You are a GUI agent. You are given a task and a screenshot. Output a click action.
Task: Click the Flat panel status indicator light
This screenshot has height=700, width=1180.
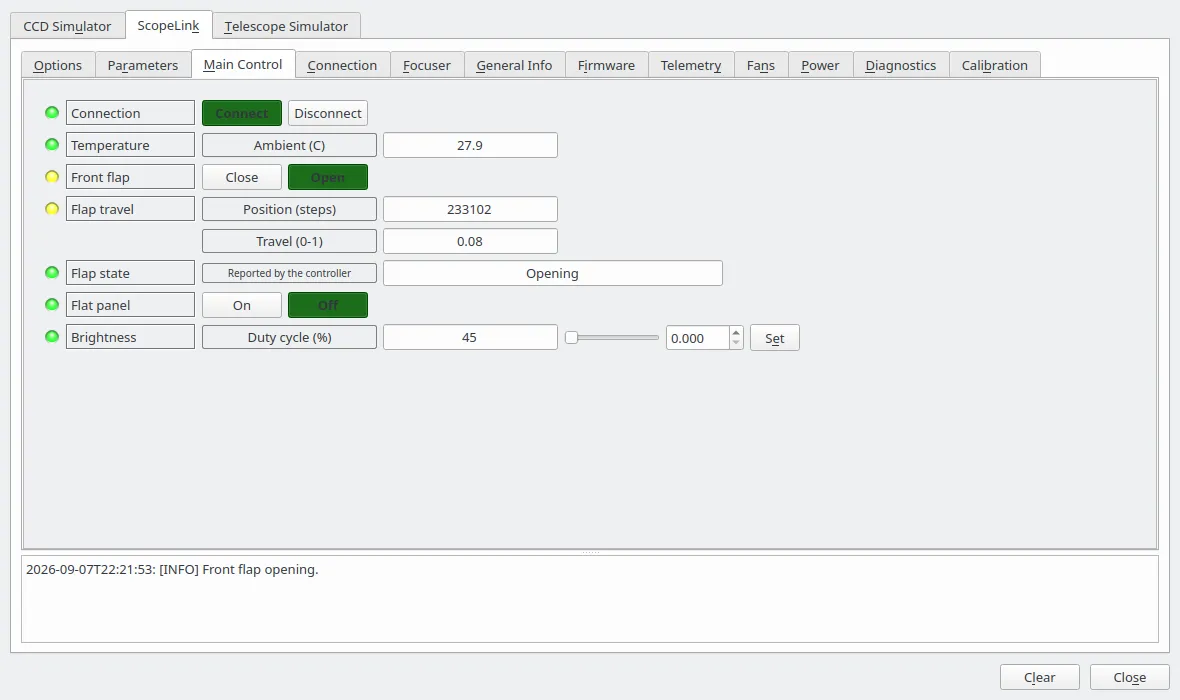[x=52, y=305]
